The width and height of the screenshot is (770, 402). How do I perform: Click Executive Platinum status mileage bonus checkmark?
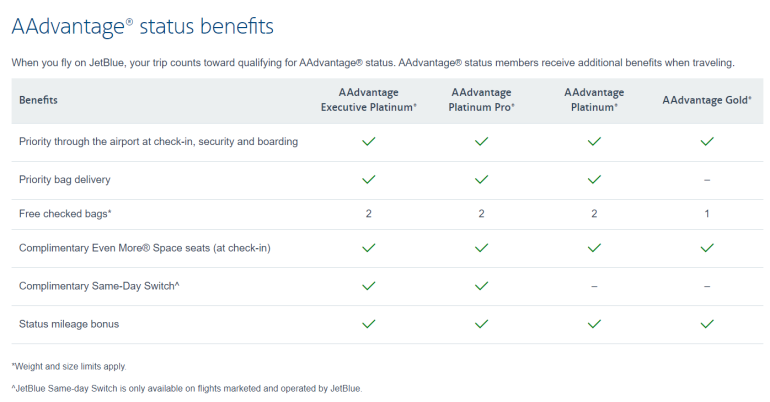click(x=368, y=324)
